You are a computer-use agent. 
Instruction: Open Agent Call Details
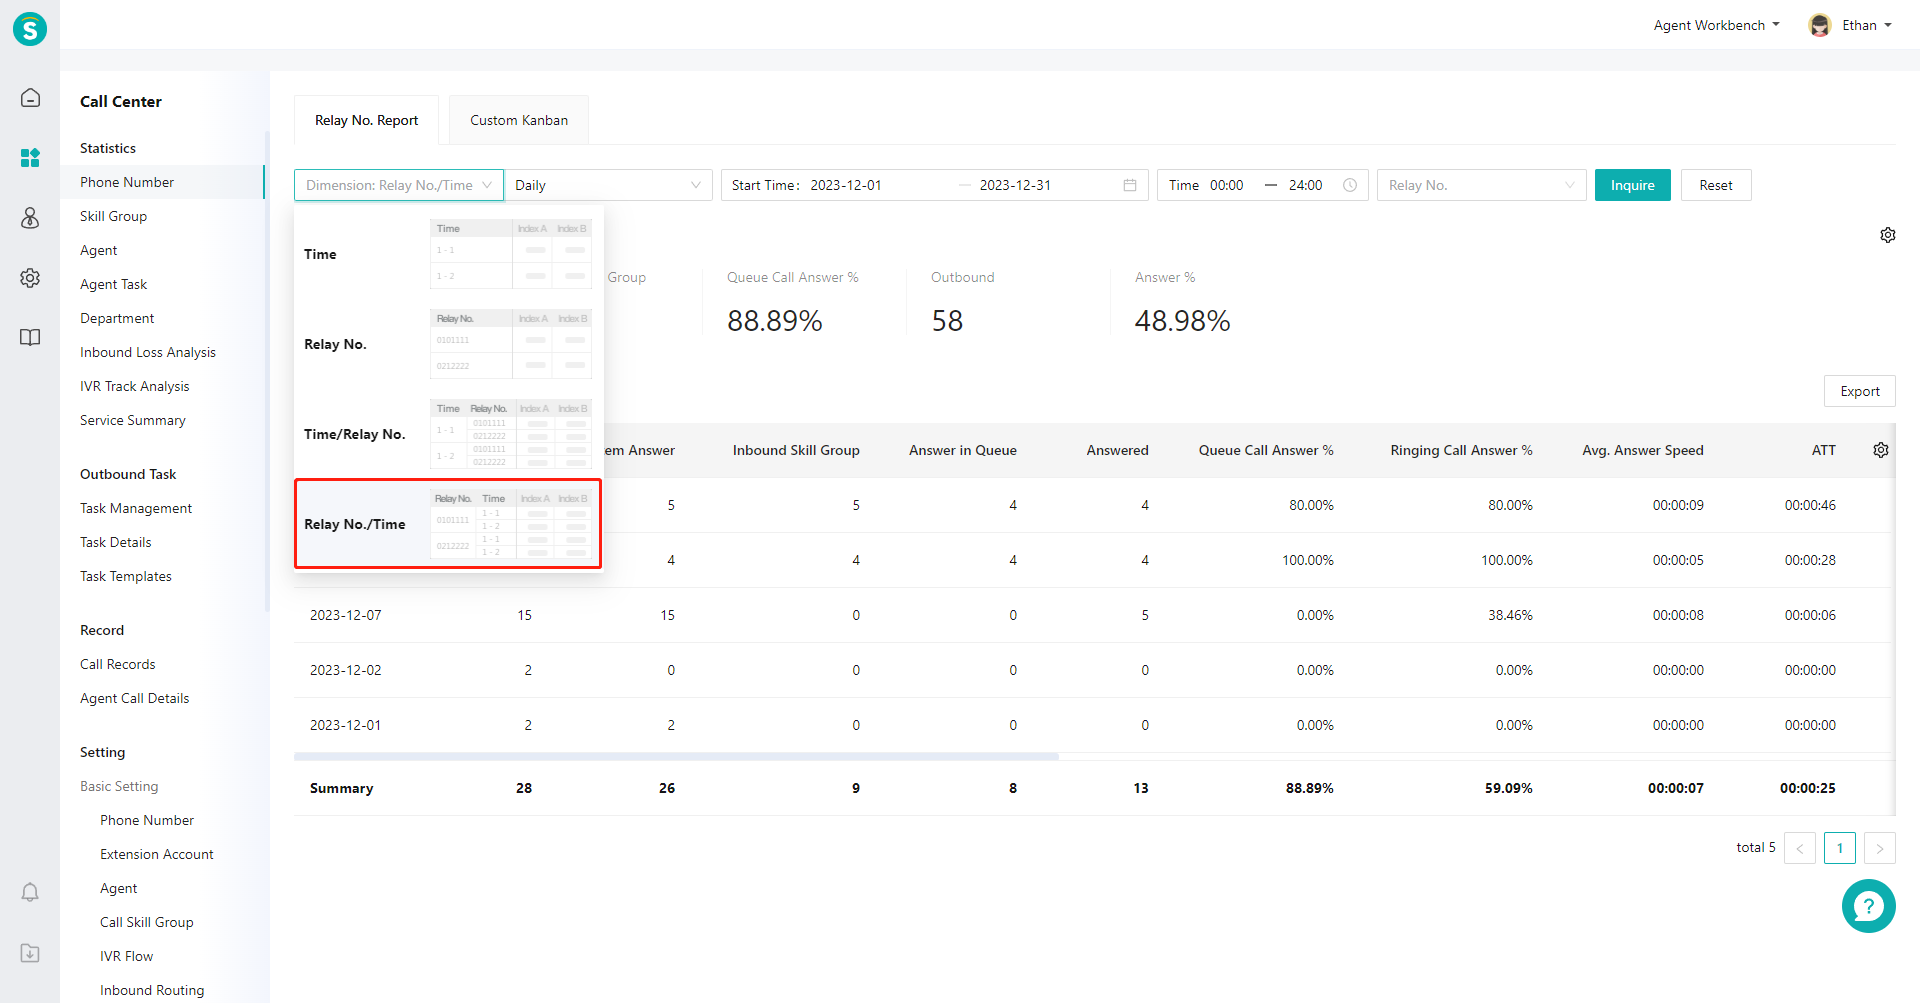[135, 698]
